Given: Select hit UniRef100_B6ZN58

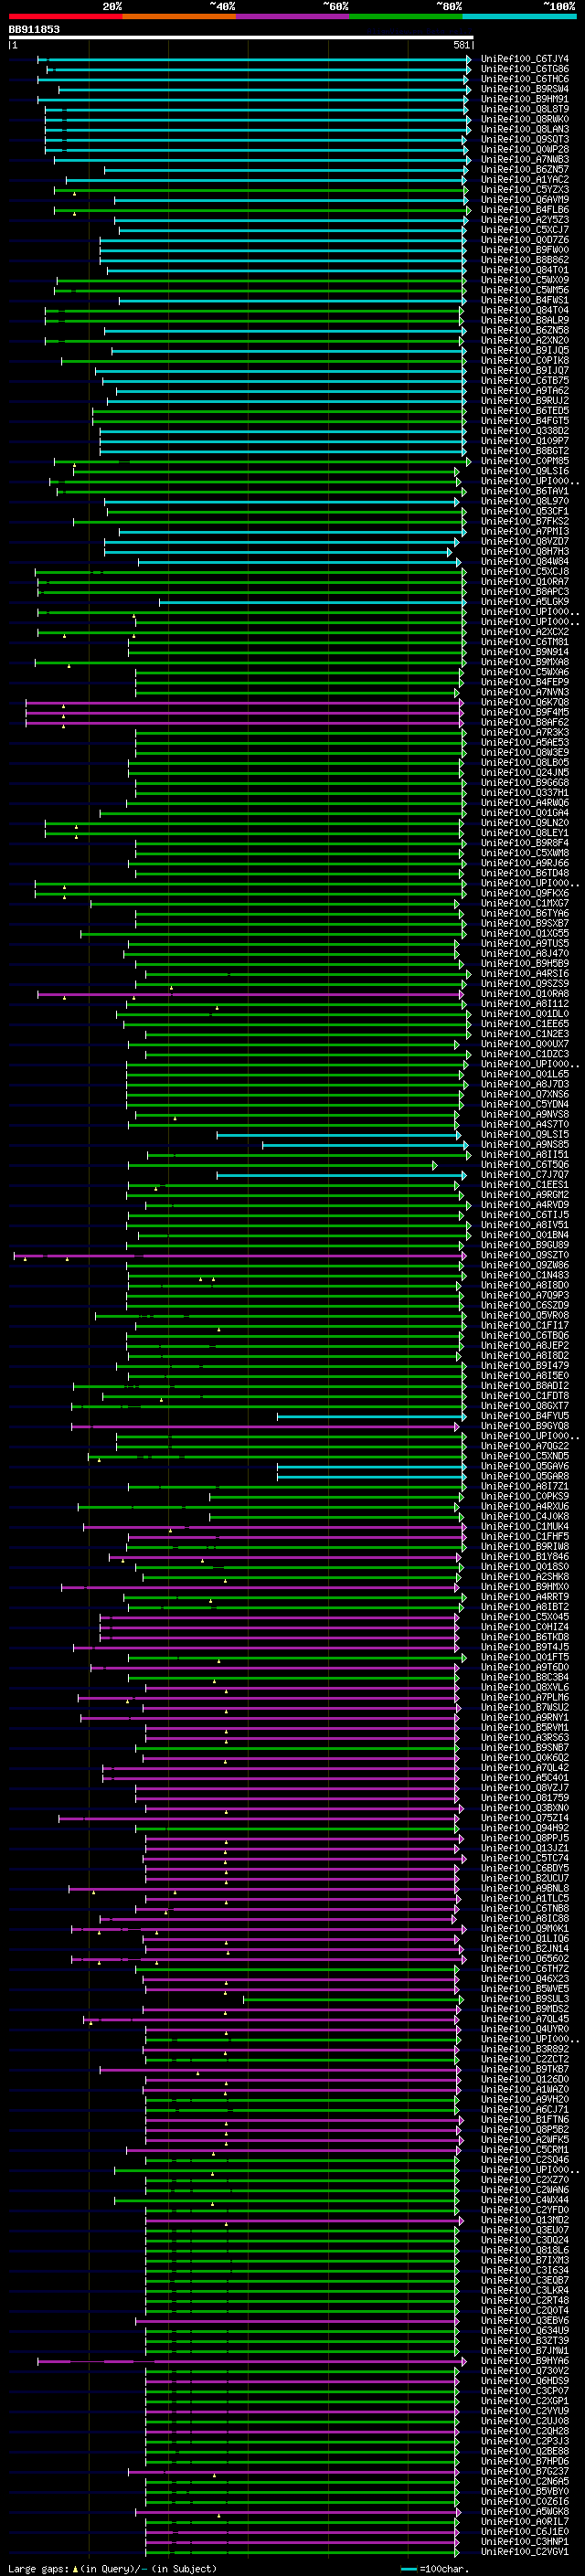Looking at the screenshot, I should click(x=525, y=330).
